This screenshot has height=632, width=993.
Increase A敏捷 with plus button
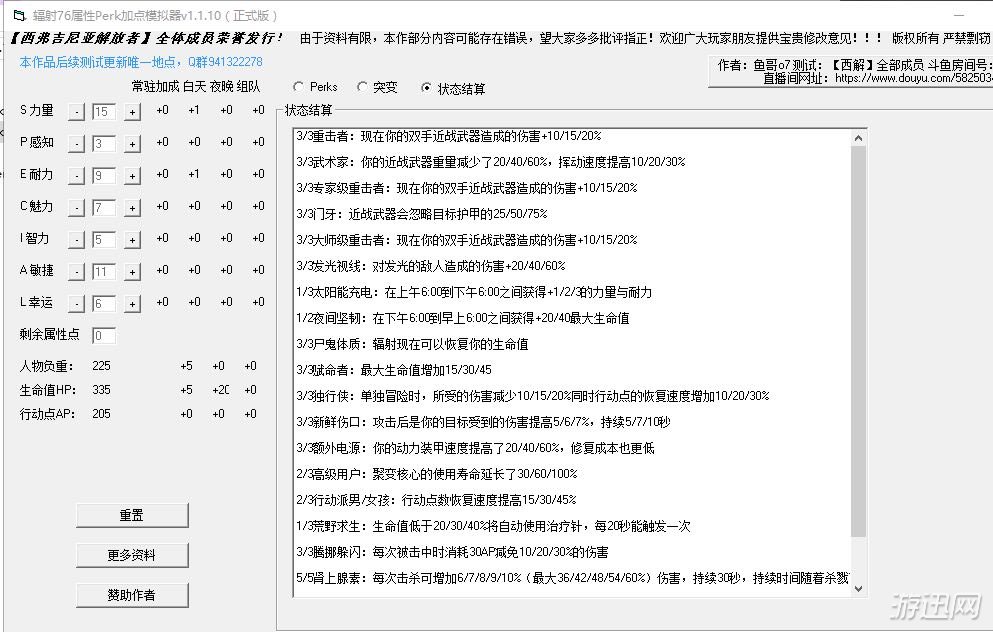point(132,272)
